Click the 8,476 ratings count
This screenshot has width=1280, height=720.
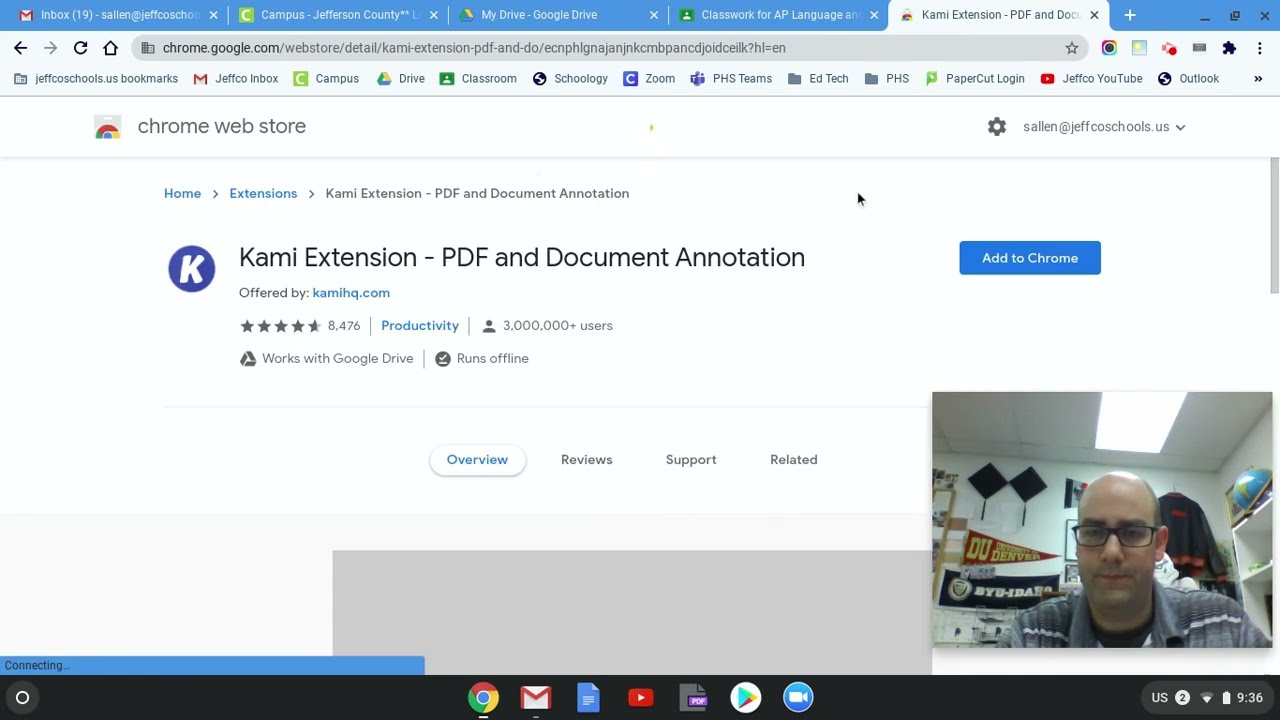click(x=344, y=326)
